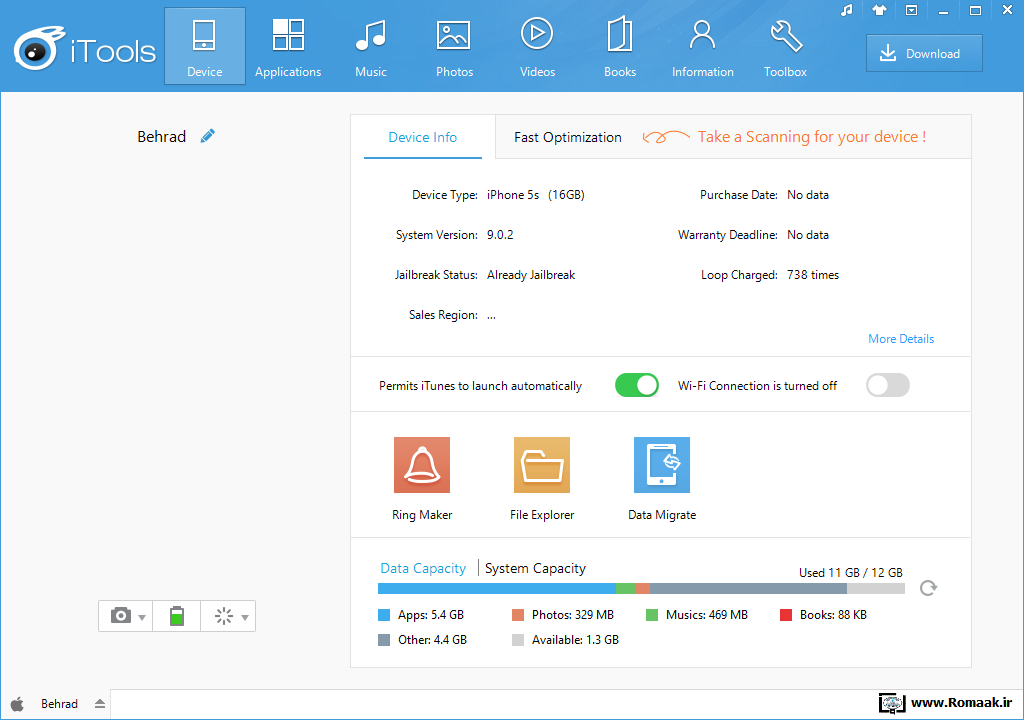Click the 'Already Jailbreak' status text

click(x=531, y=275)
